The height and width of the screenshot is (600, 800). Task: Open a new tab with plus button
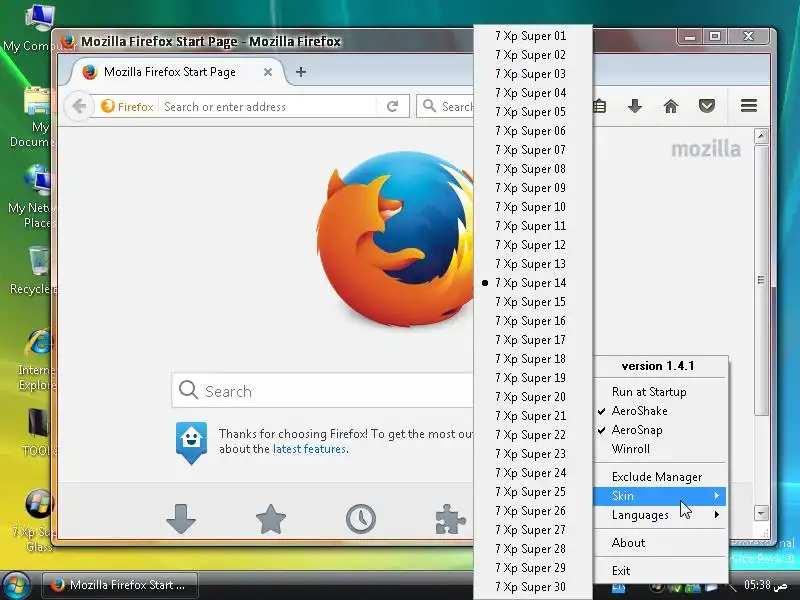point(301,72)
